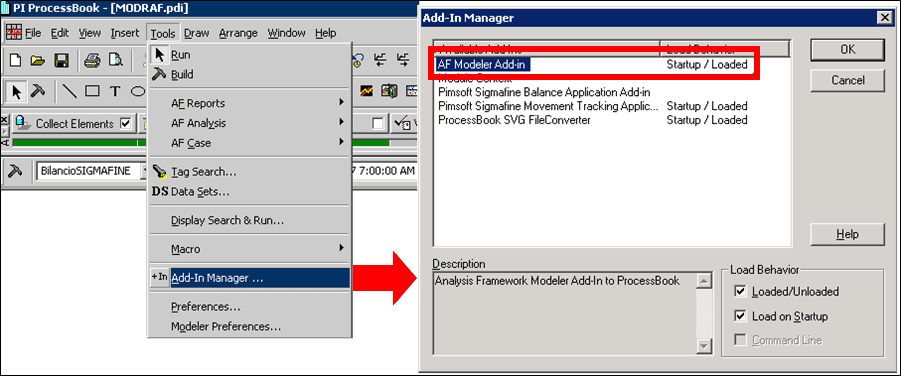Select the Build mode hammer tool in toolbar
The width and height of the screenshot is (901, 376).
tap(38, 91)
